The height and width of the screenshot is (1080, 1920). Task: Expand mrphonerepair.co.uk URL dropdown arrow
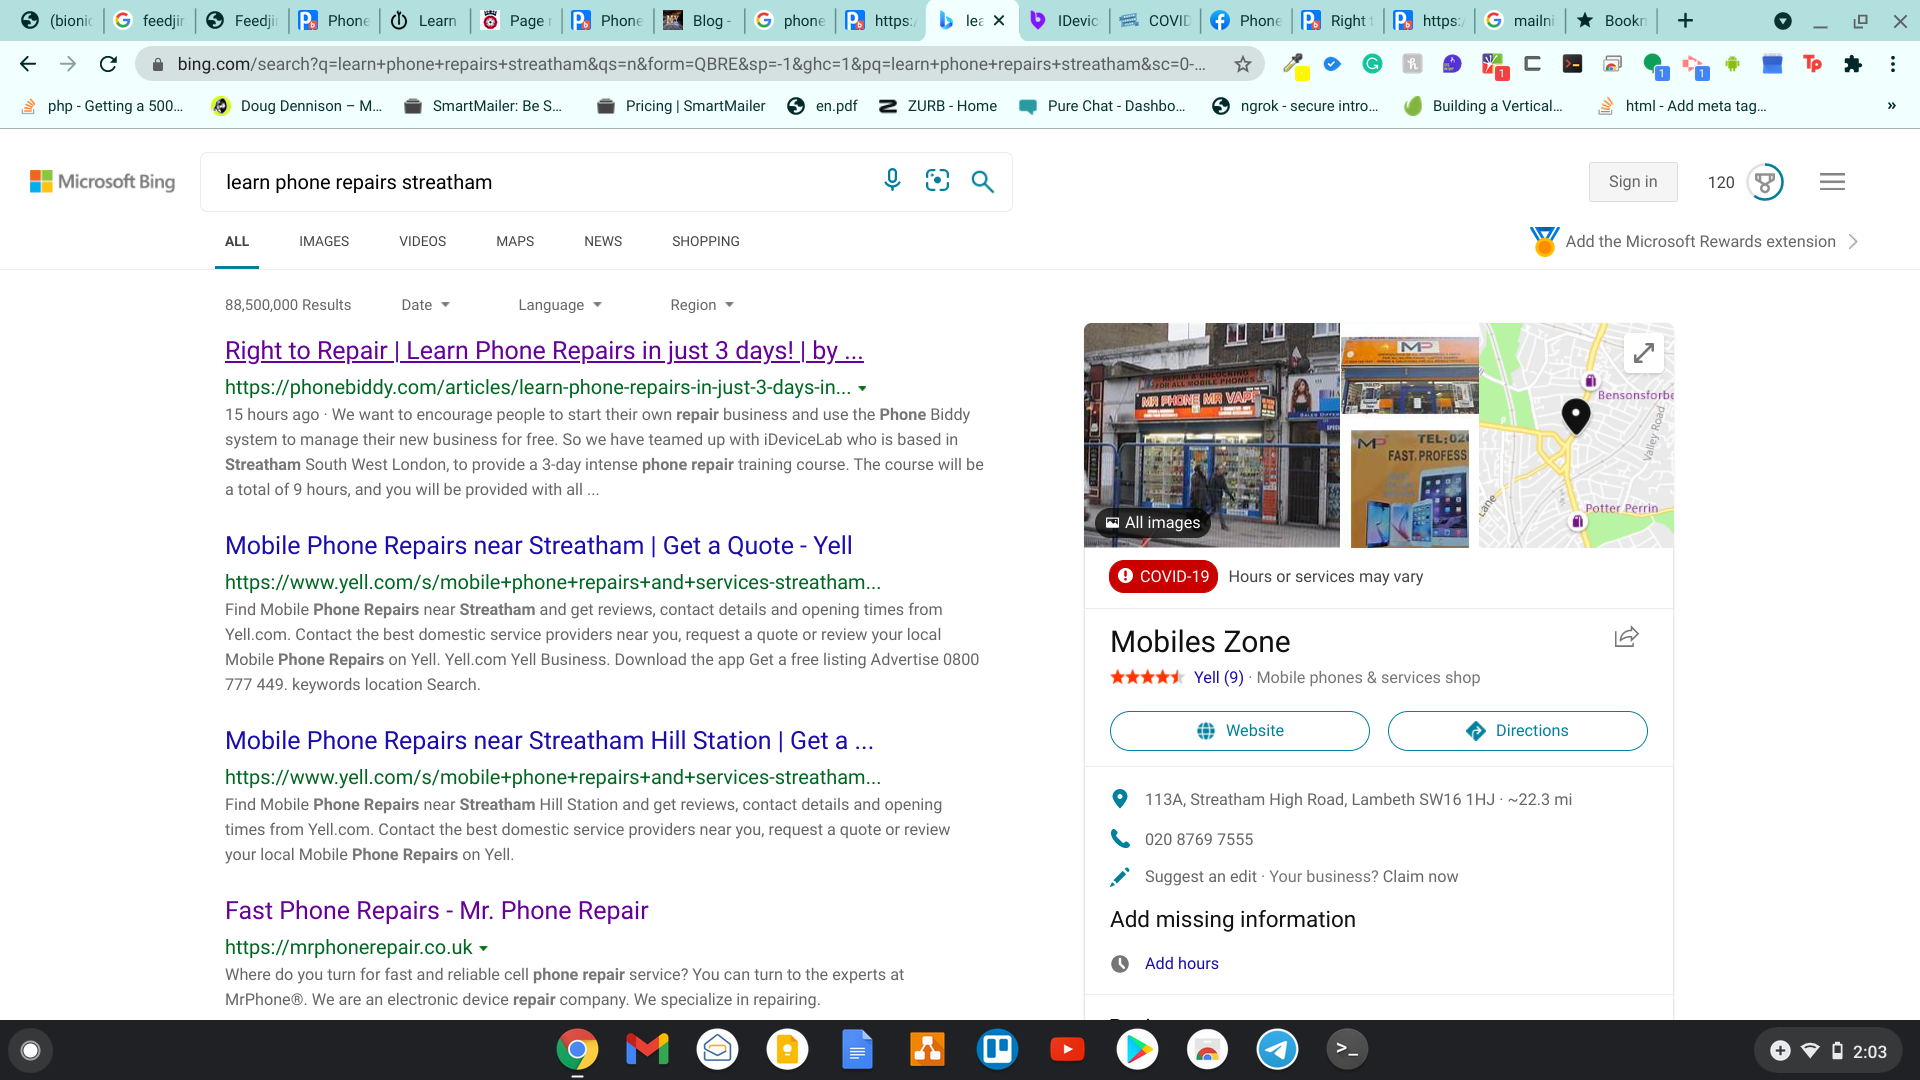(483, 948)
